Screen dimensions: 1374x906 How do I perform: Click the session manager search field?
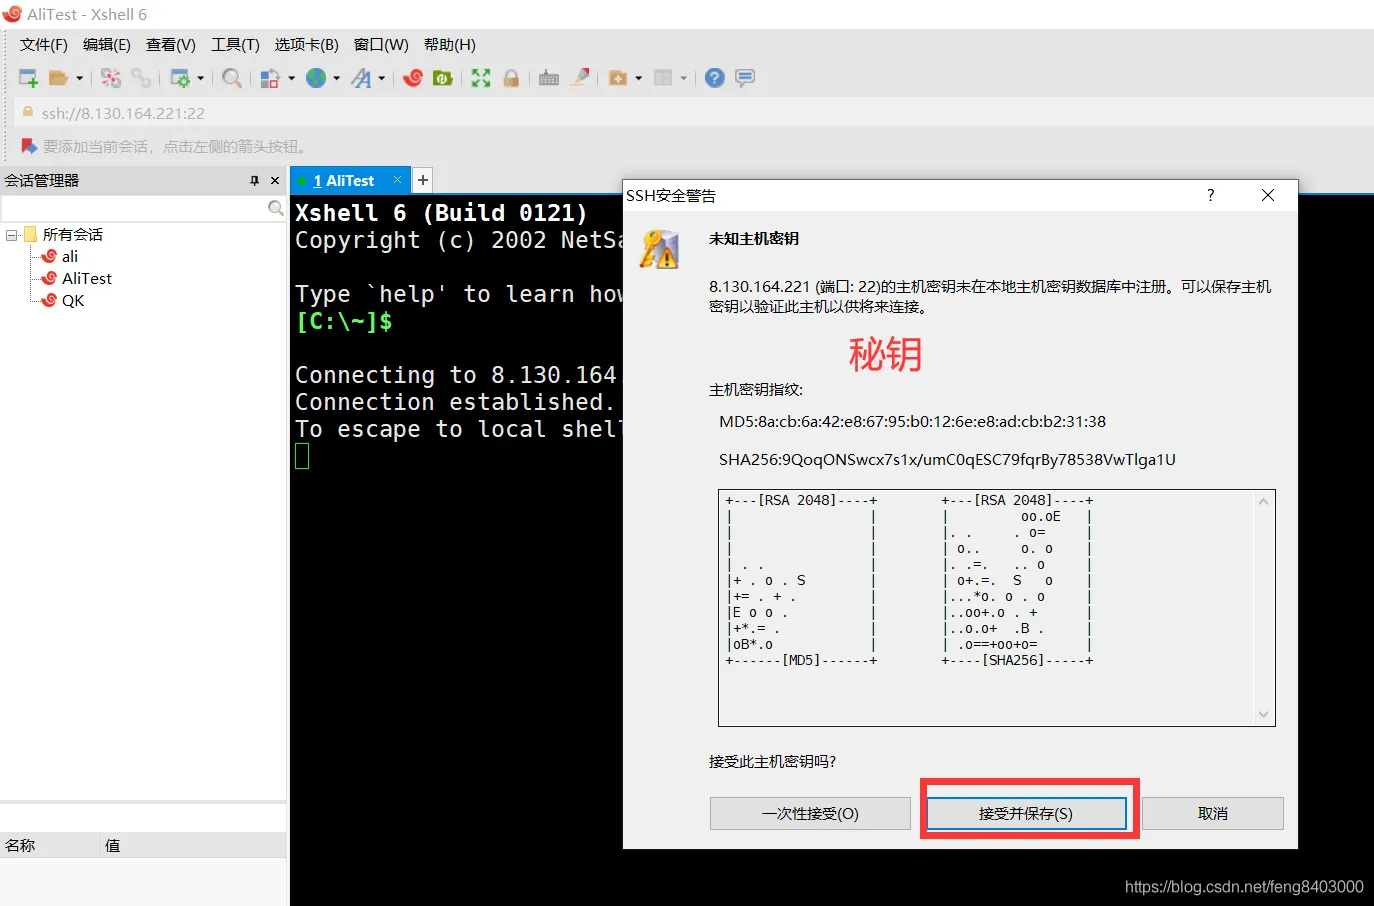pyautogui.click(x=135, y=208)
